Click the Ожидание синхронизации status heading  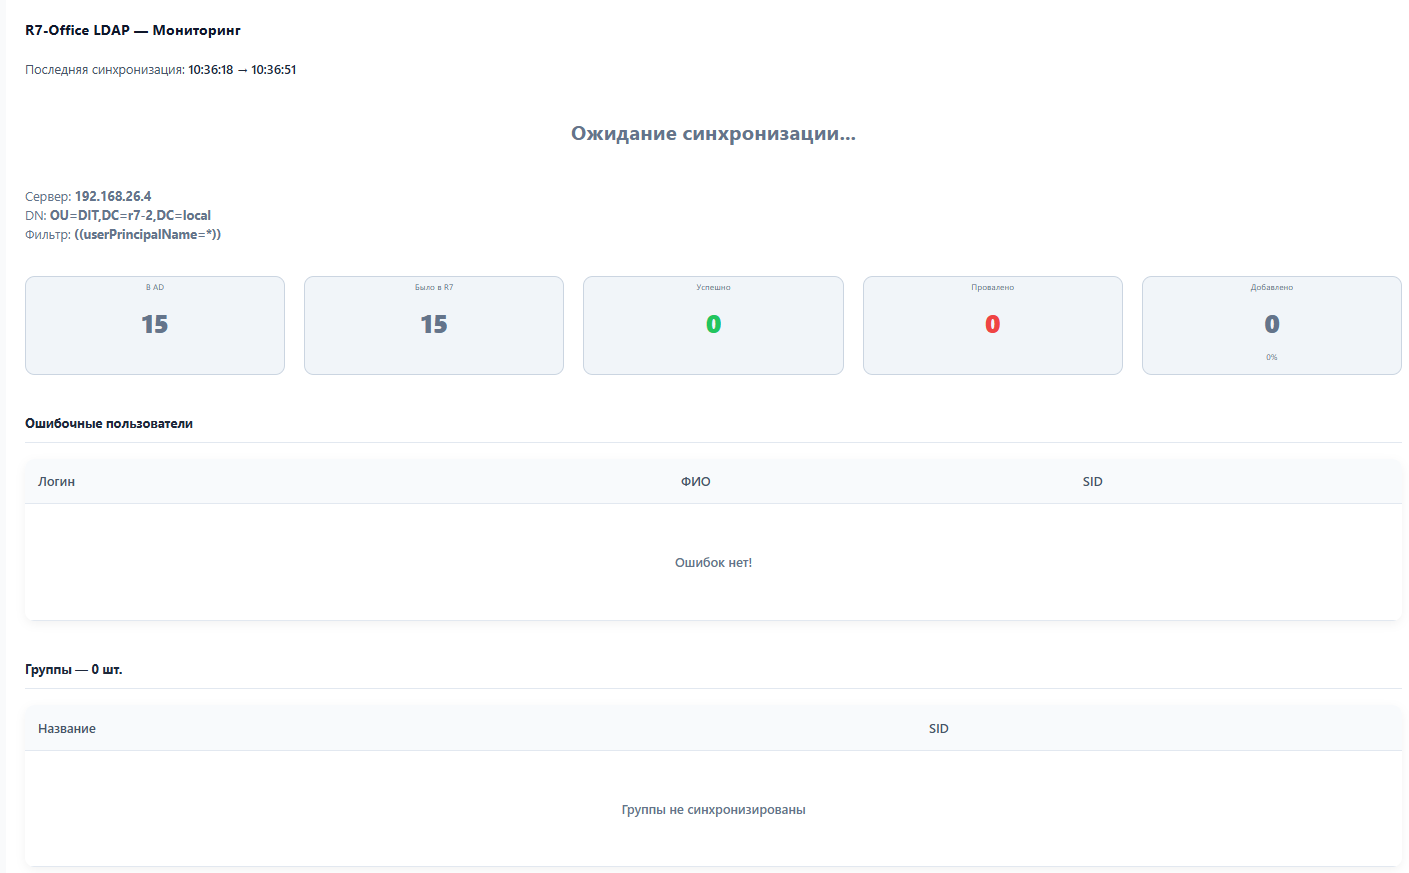click(713, 134)
